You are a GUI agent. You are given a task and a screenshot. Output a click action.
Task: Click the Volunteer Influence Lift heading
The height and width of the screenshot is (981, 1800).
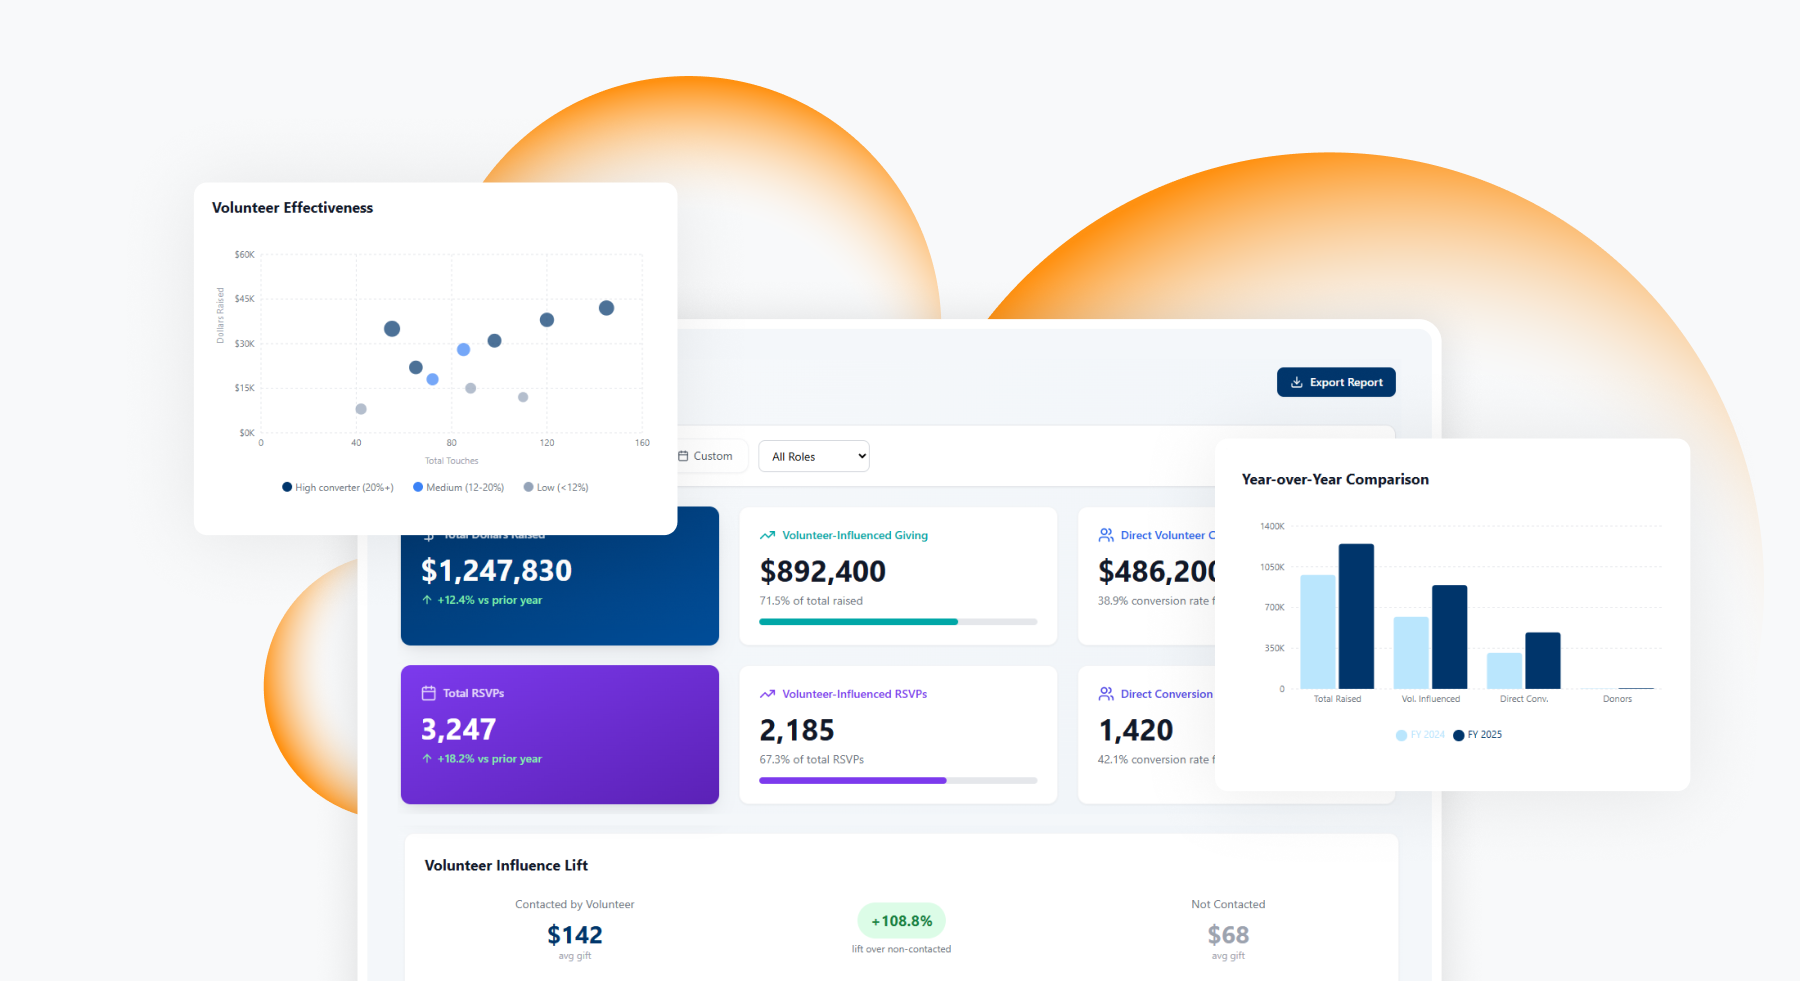click(506, 866)
